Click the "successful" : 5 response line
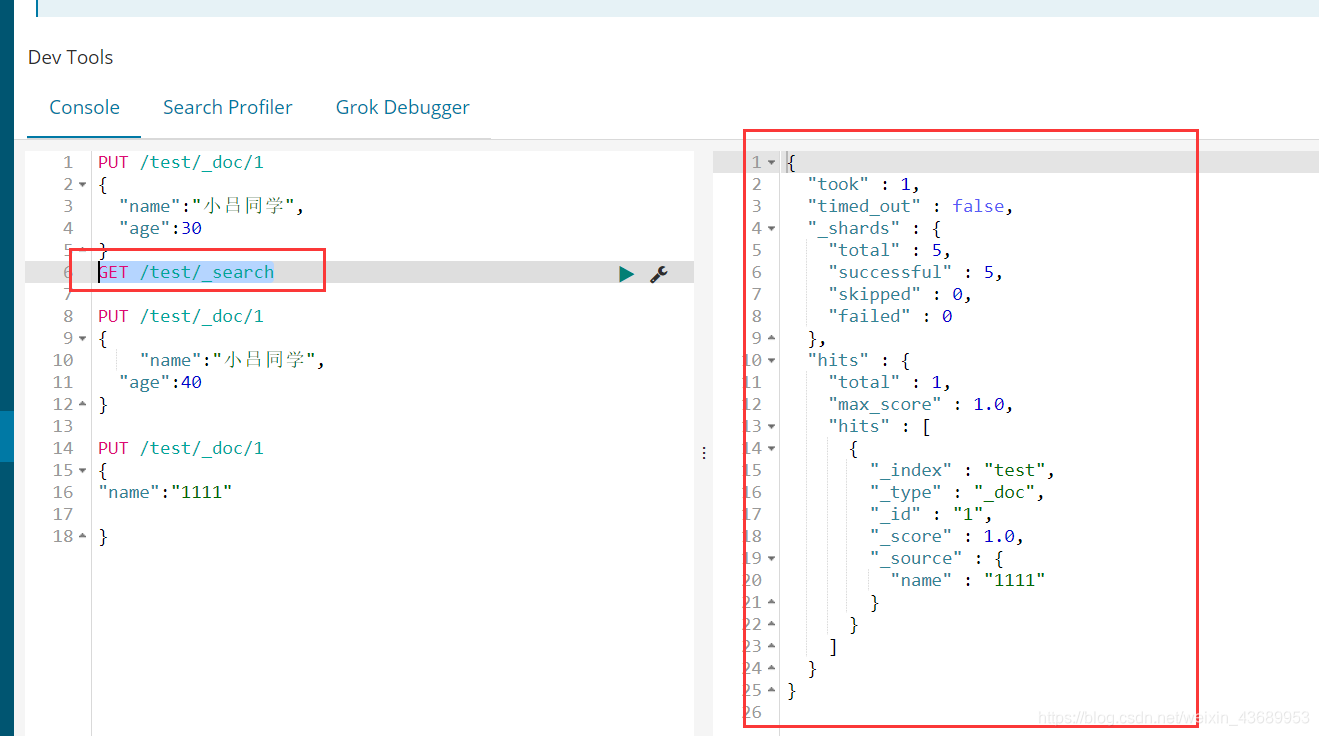 coord(915,272)
